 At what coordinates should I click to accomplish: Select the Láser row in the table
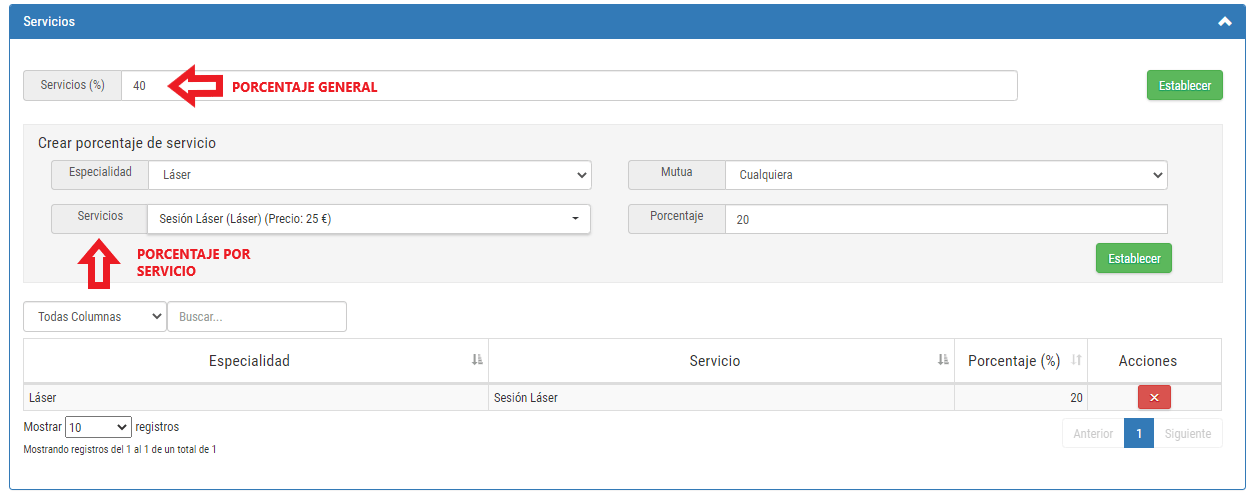622,398
